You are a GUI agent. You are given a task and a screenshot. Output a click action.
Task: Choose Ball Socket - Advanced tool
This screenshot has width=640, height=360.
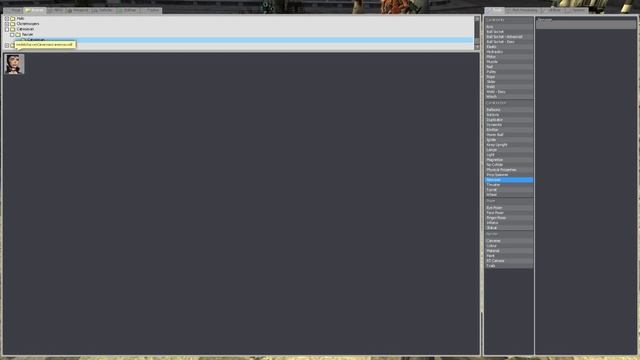(509, 37)
